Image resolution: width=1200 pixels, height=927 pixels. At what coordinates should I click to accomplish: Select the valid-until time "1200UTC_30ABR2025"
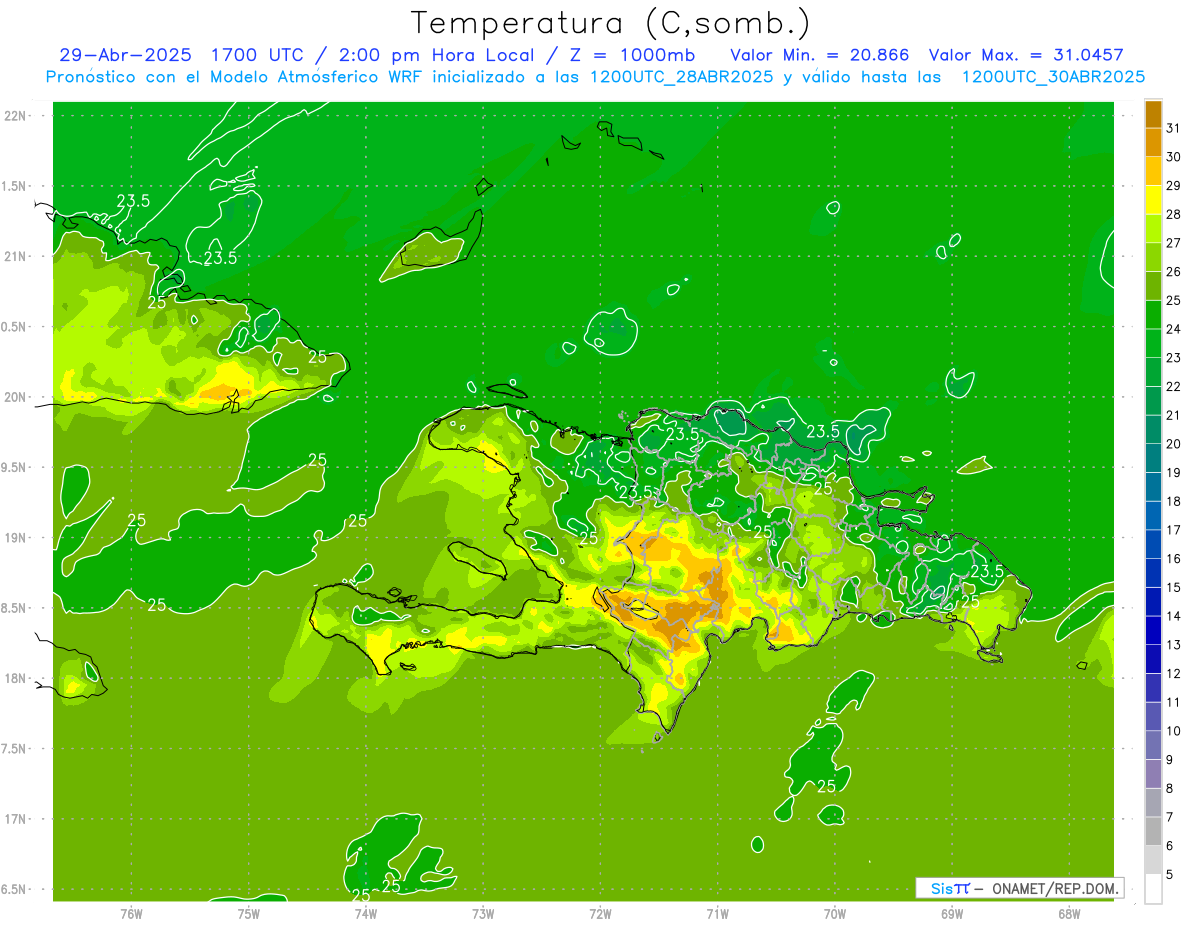(x=1053, y=77)
